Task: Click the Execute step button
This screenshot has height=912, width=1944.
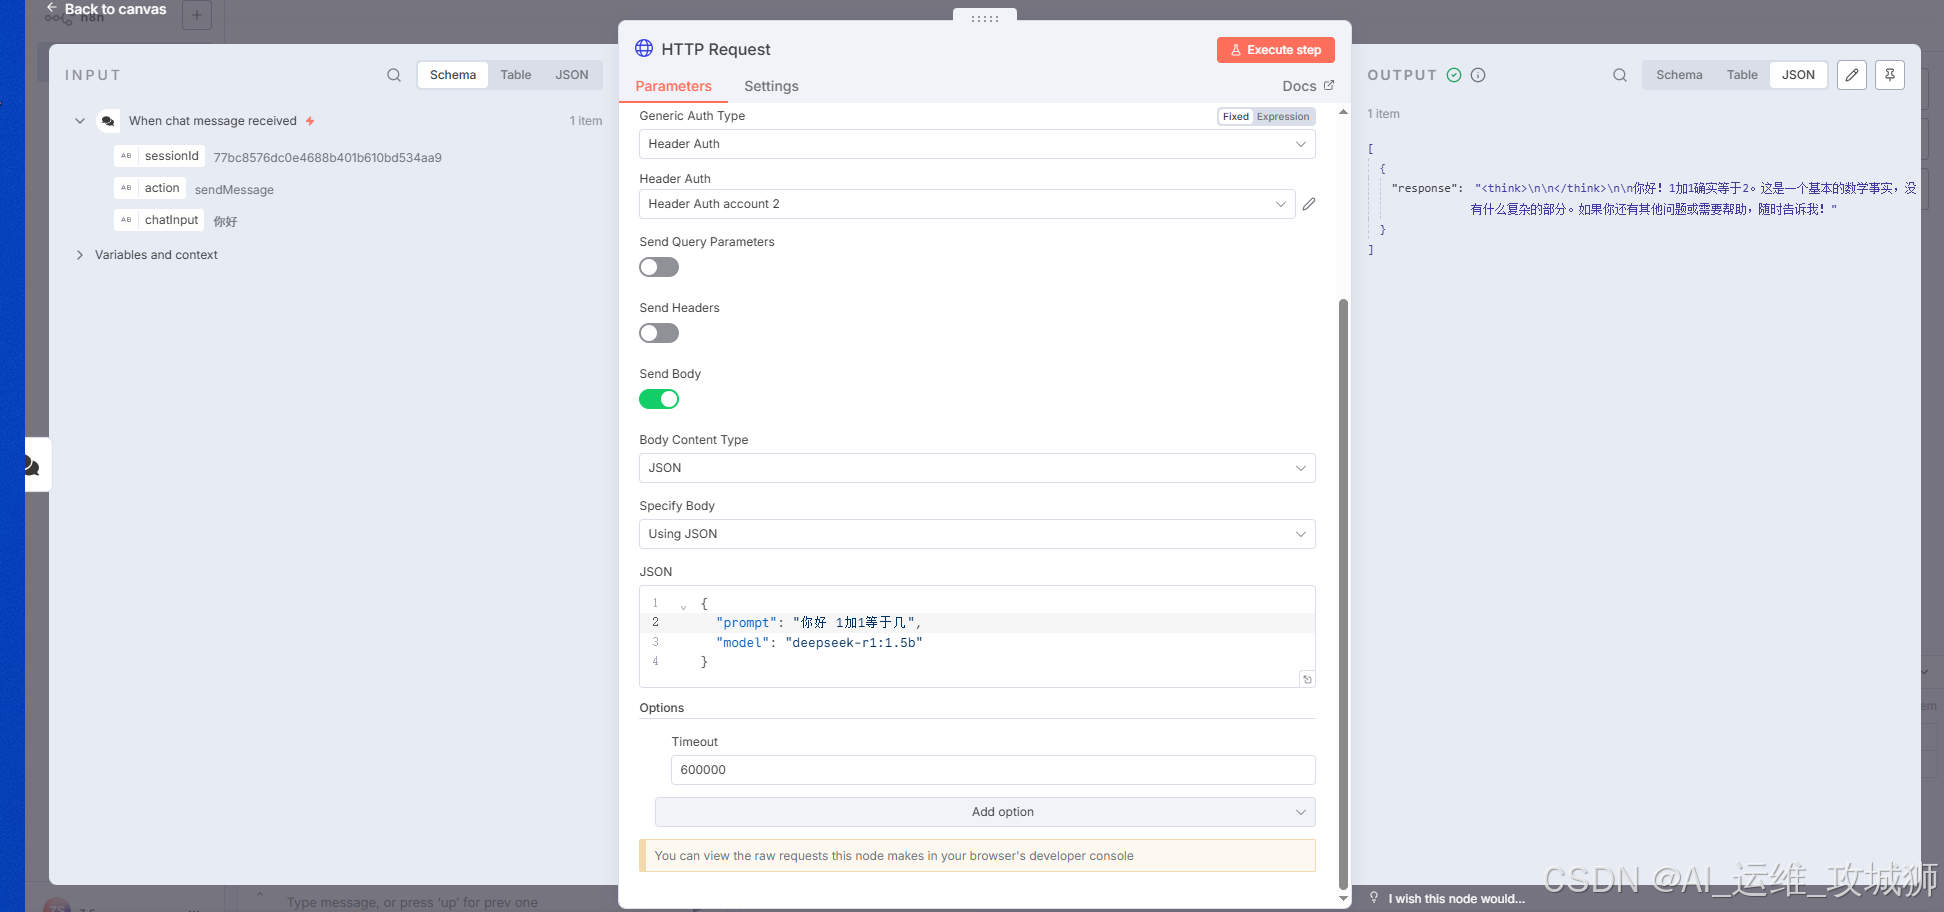Action: tap(1276, 50)
